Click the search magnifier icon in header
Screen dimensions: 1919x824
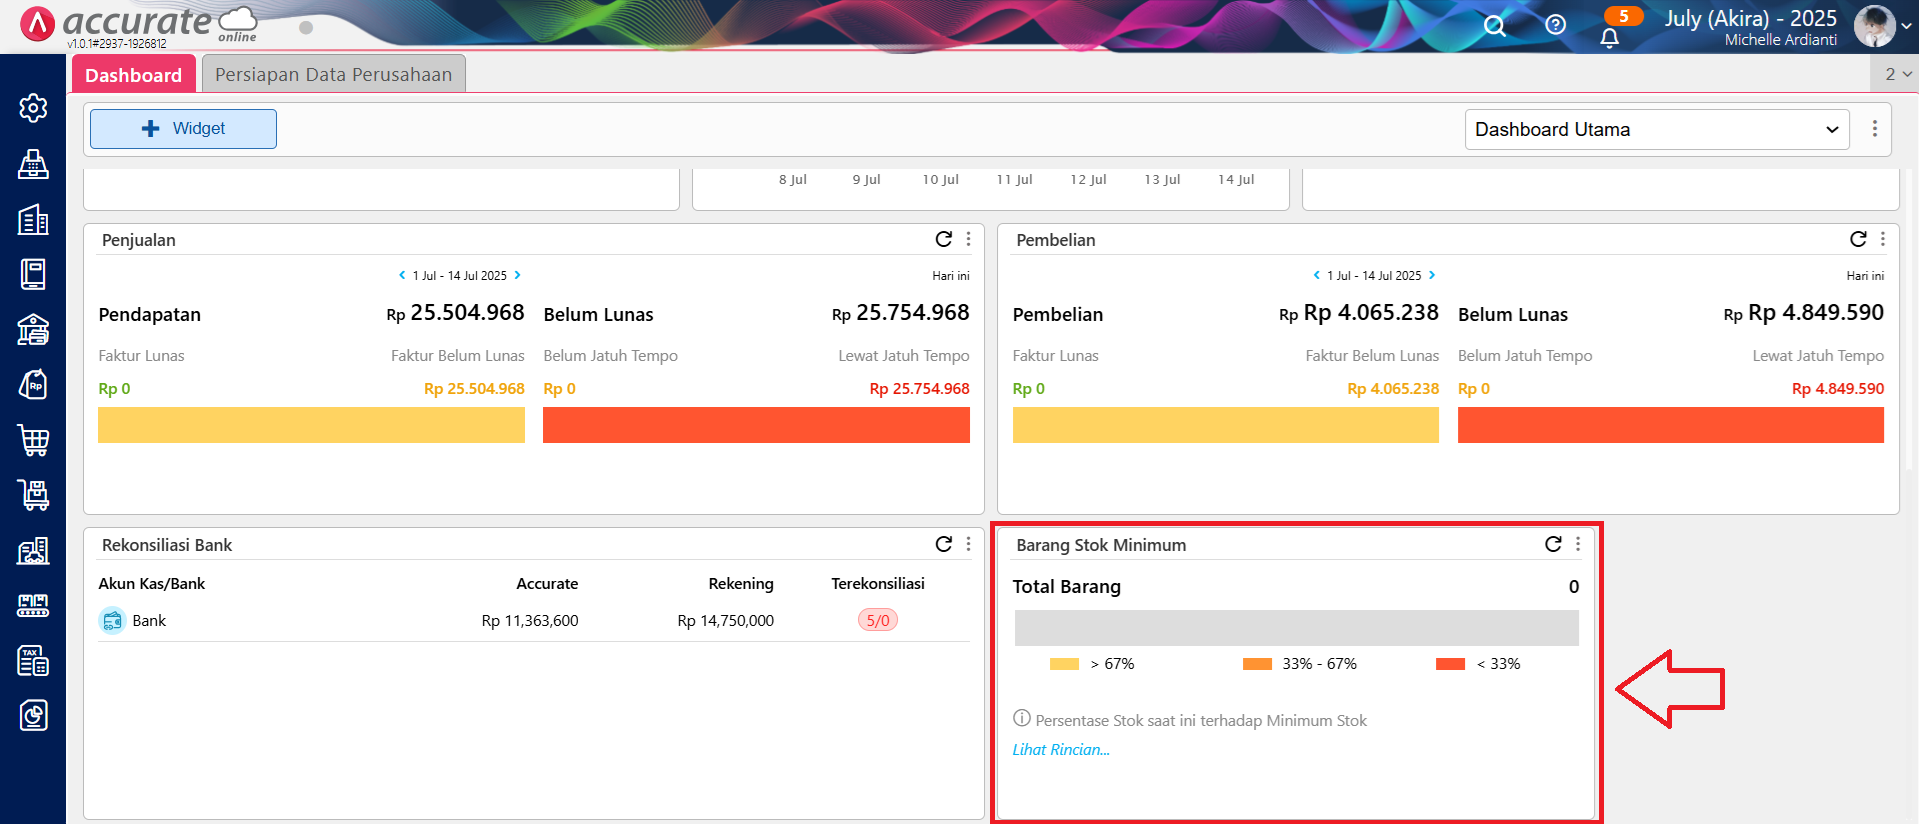pyautogui.click(x=1494, y=25)
